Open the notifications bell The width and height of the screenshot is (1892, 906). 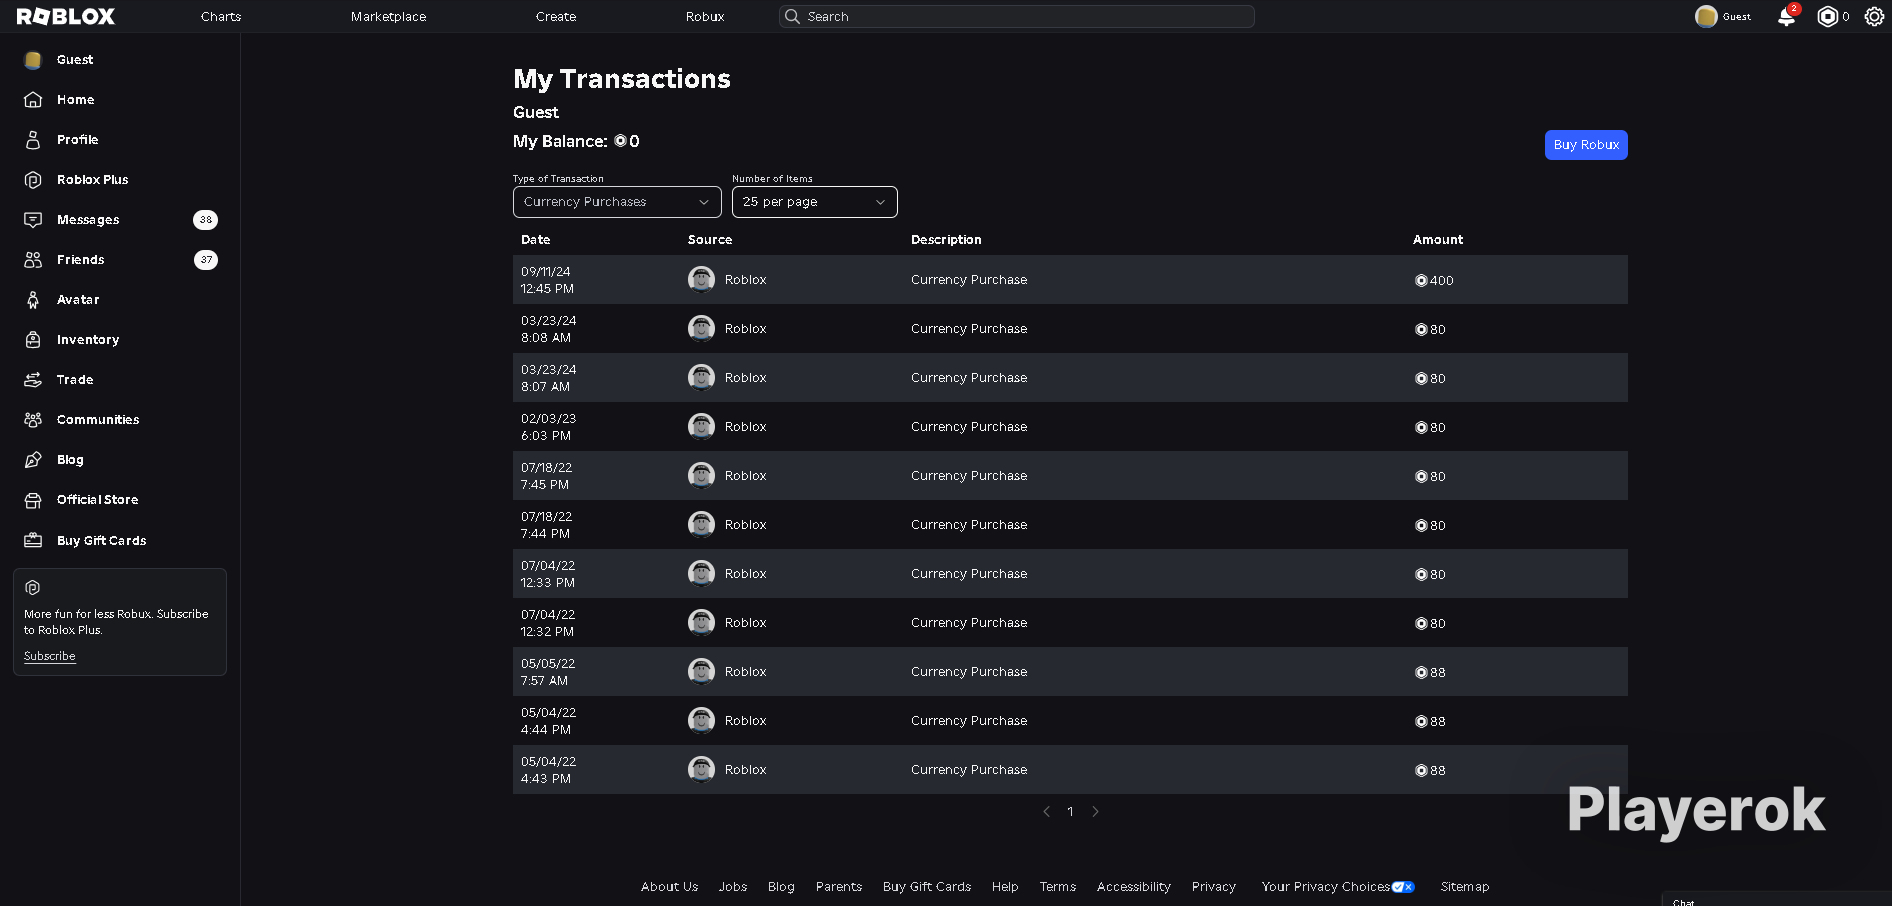point(1786,16)
